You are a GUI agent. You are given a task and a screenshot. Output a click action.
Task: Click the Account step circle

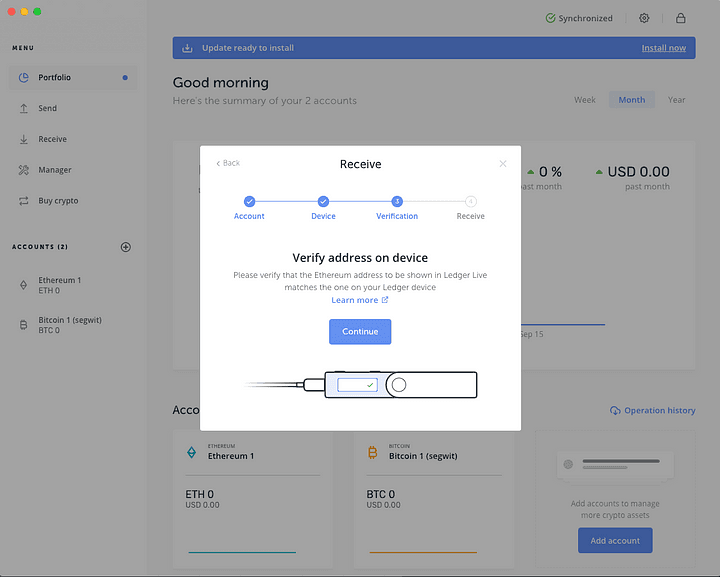point(249,201)
